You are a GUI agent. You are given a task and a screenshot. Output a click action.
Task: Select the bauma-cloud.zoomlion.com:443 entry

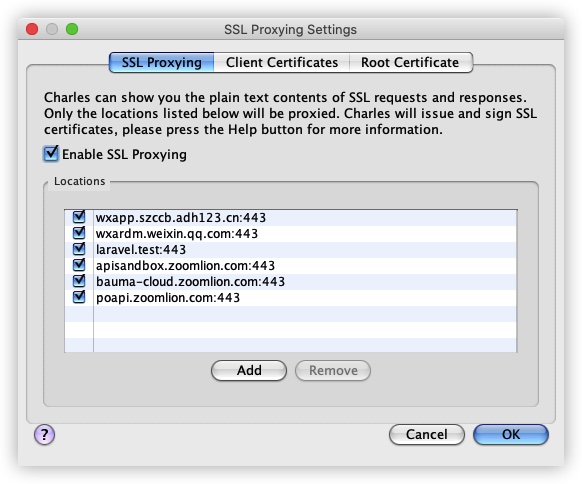click(190, 282)
